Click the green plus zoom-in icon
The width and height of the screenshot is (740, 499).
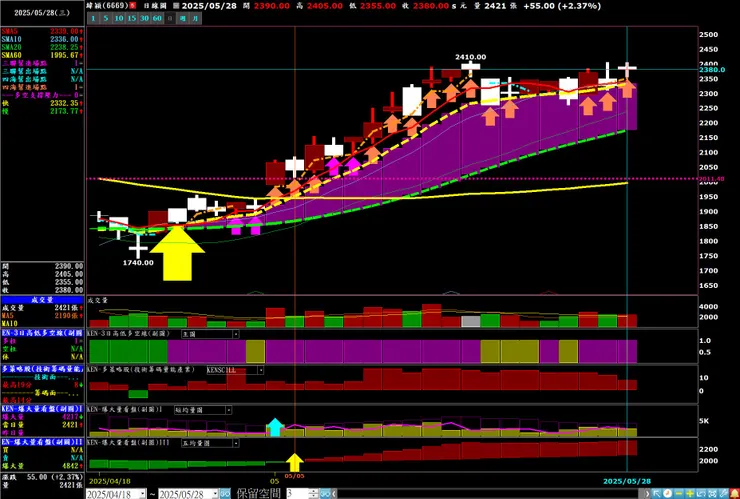[x=690, y=494]
